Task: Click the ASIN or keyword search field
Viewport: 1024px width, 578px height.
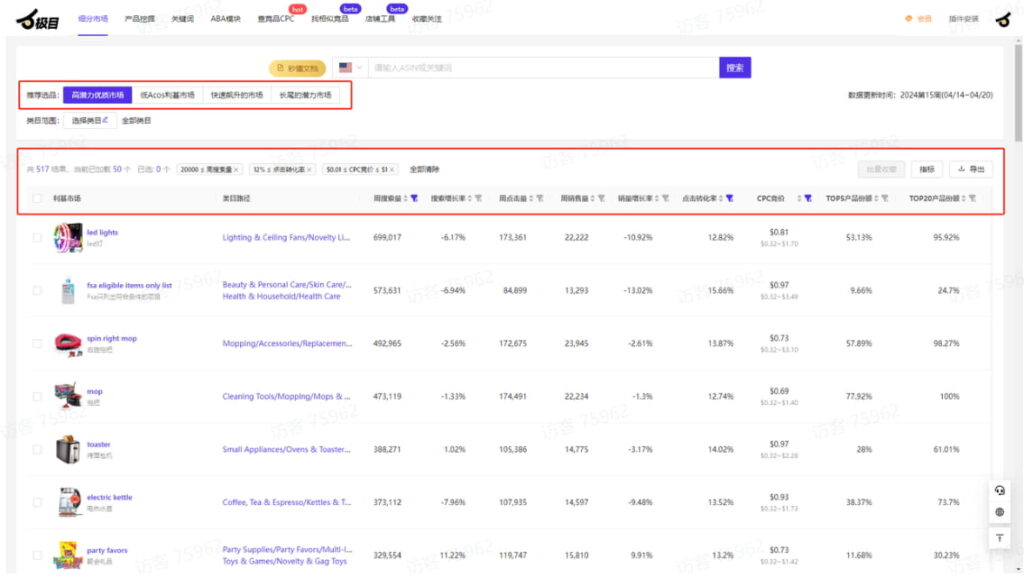Action: (x=540, y=68)
